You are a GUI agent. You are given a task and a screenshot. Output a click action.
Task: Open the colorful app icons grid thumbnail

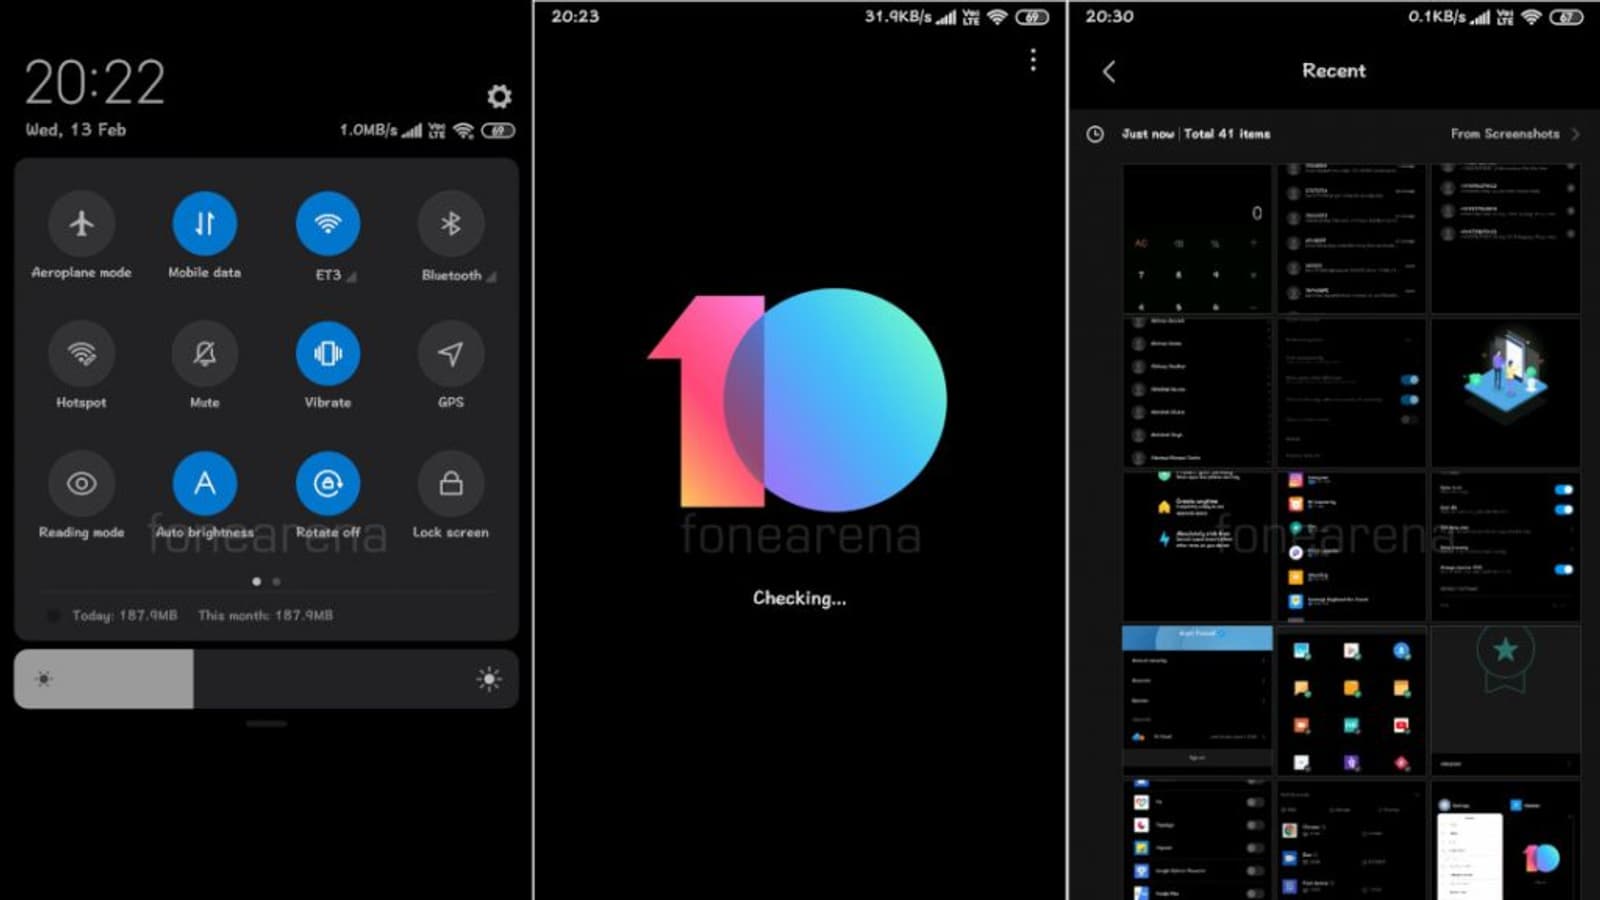pos(1352,701)
